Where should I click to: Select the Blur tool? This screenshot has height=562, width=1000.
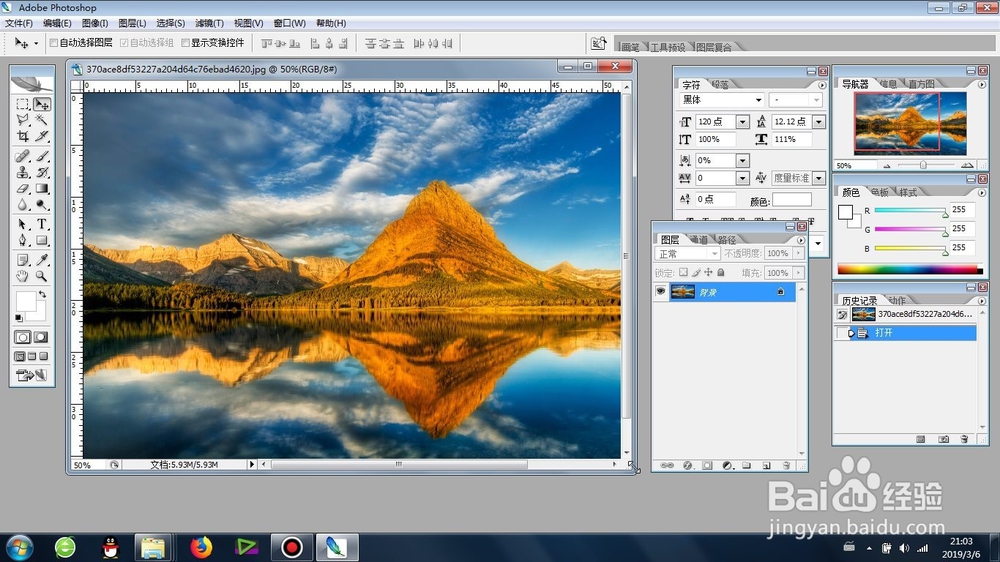[x=22, y=205]
